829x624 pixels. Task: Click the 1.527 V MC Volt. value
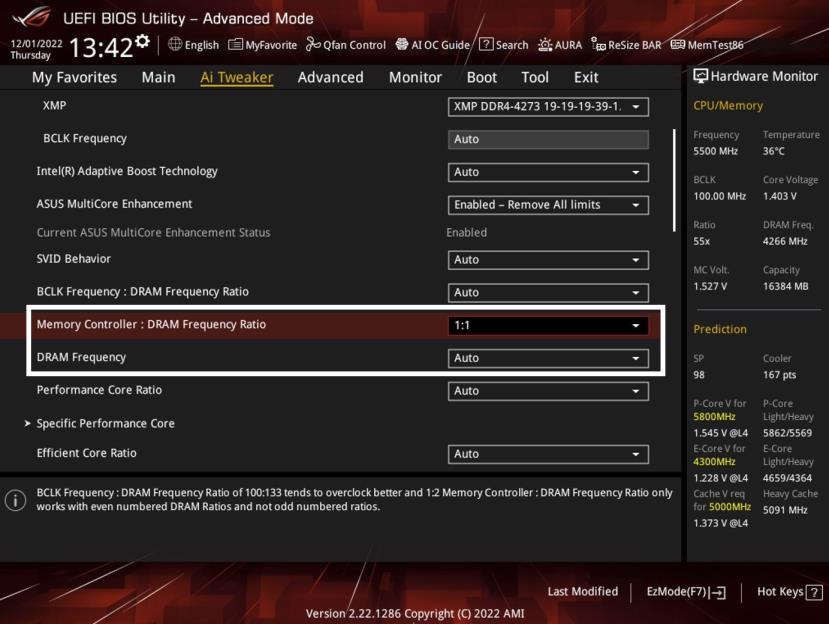pyautogui.click(x=710, y=287)
